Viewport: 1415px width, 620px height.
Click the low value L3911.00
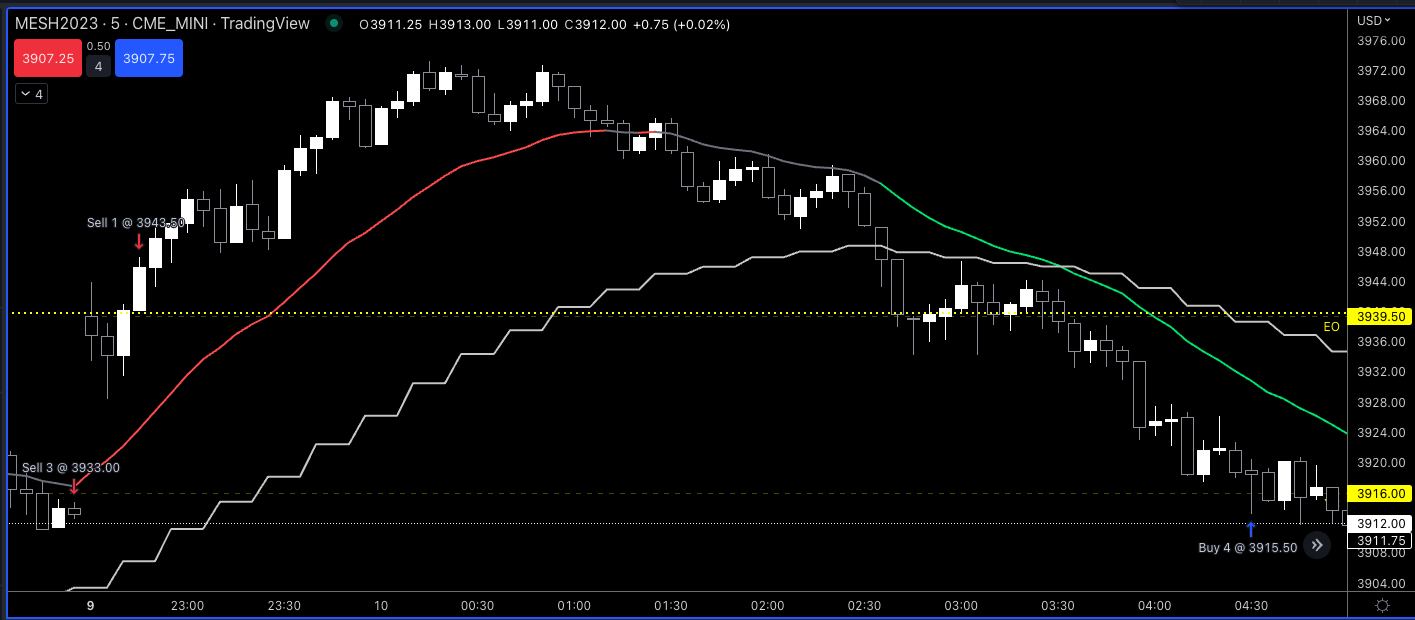click(526, 24)
